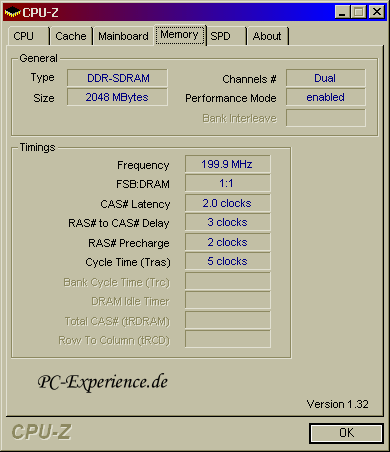Screen dimensions: 390x452
Task: Click the DDR-SDRAM type field
Action: (x=117, y=78)
